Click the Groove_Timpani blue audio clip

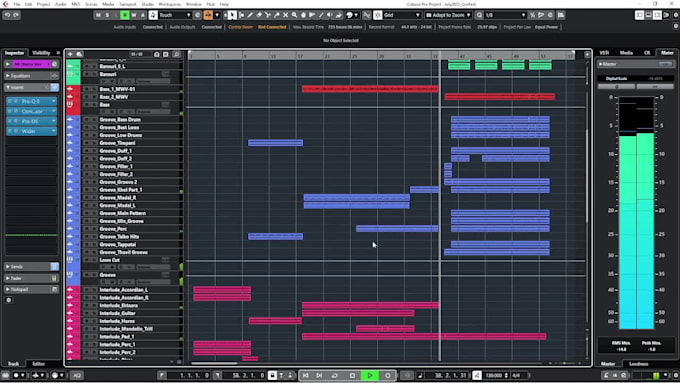[275, 143]
